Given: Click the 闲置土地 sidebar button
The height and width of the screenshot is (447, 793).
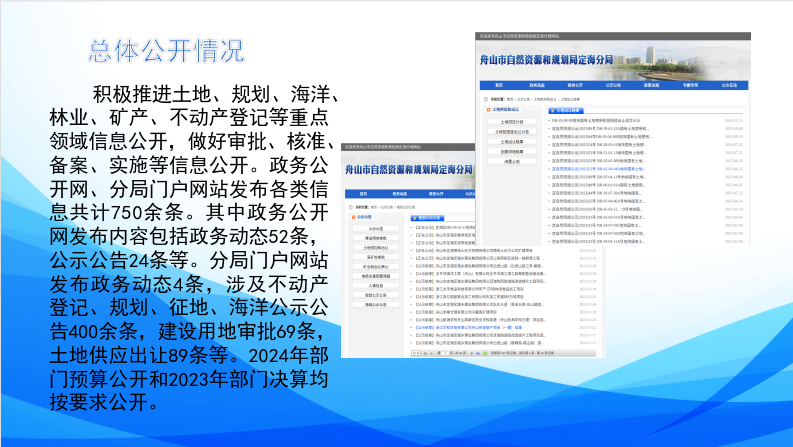Looking at the screenshot, I should point(509,160).
